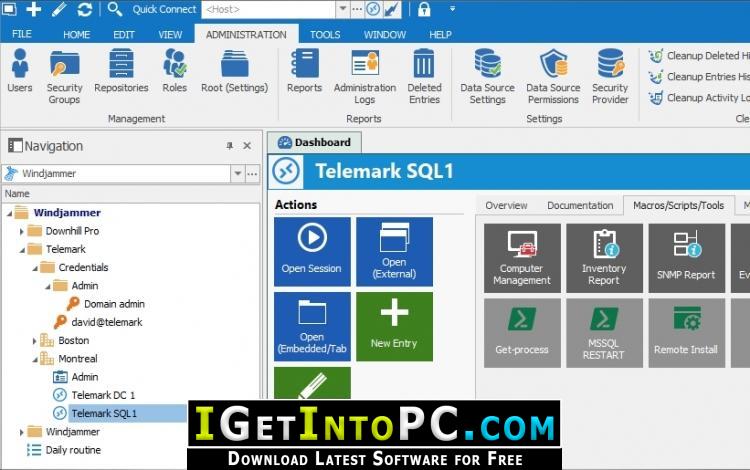750x470 pixels.
Task: Click the Open Session button
Action: coord(312,251)
